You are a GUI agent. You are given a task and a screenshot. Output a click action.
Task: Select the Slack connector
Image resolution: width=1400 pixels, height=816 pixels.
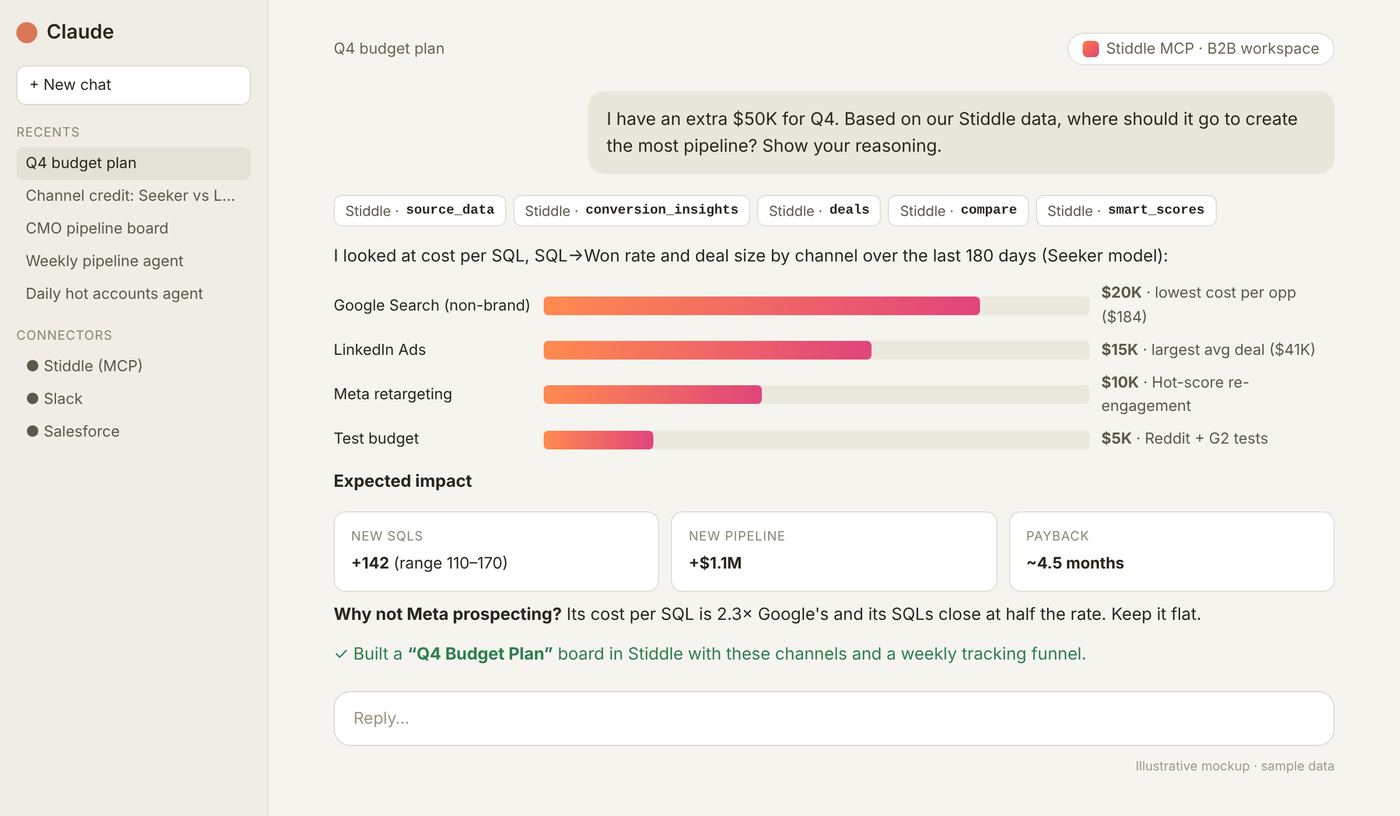[133, 398]
